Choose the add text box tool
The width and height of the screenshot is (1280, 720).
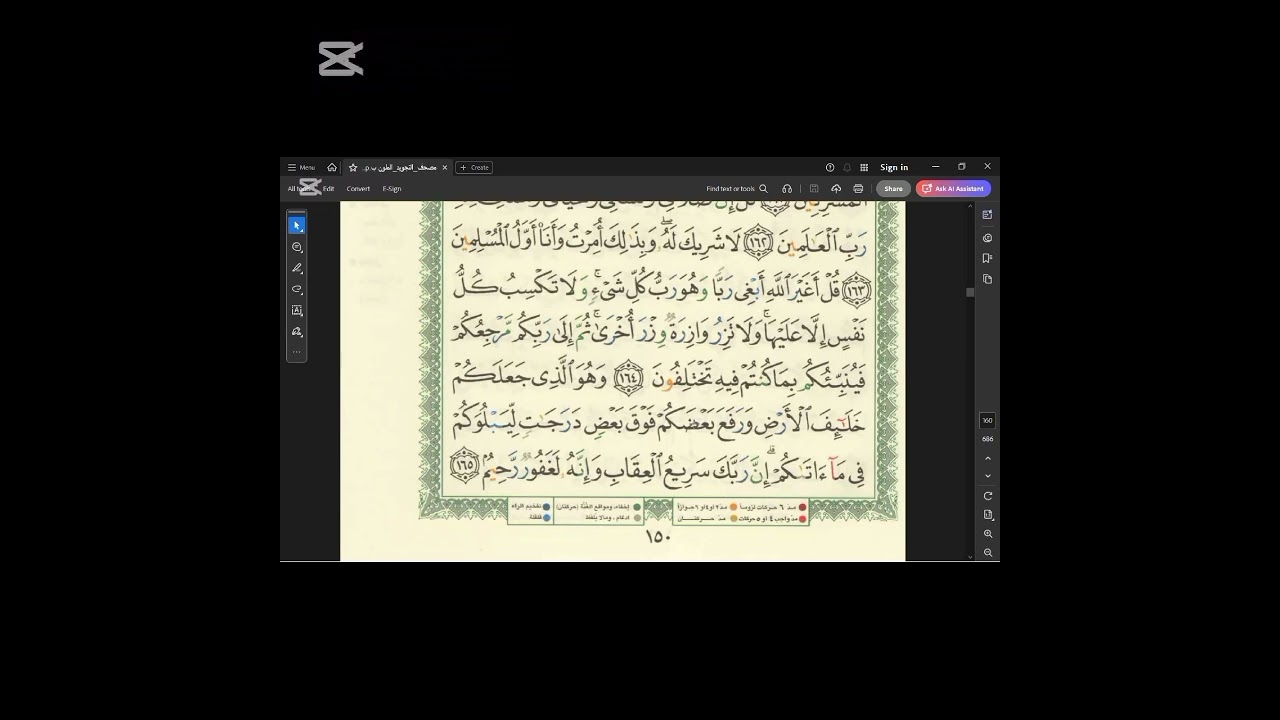pyautogui.click(x=297, y=310)
